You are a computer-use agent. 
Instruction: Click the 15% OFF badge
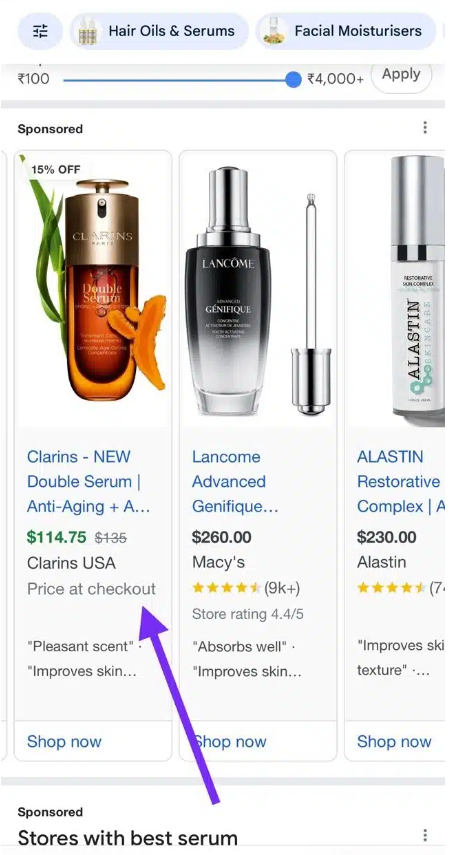point(55,170)
